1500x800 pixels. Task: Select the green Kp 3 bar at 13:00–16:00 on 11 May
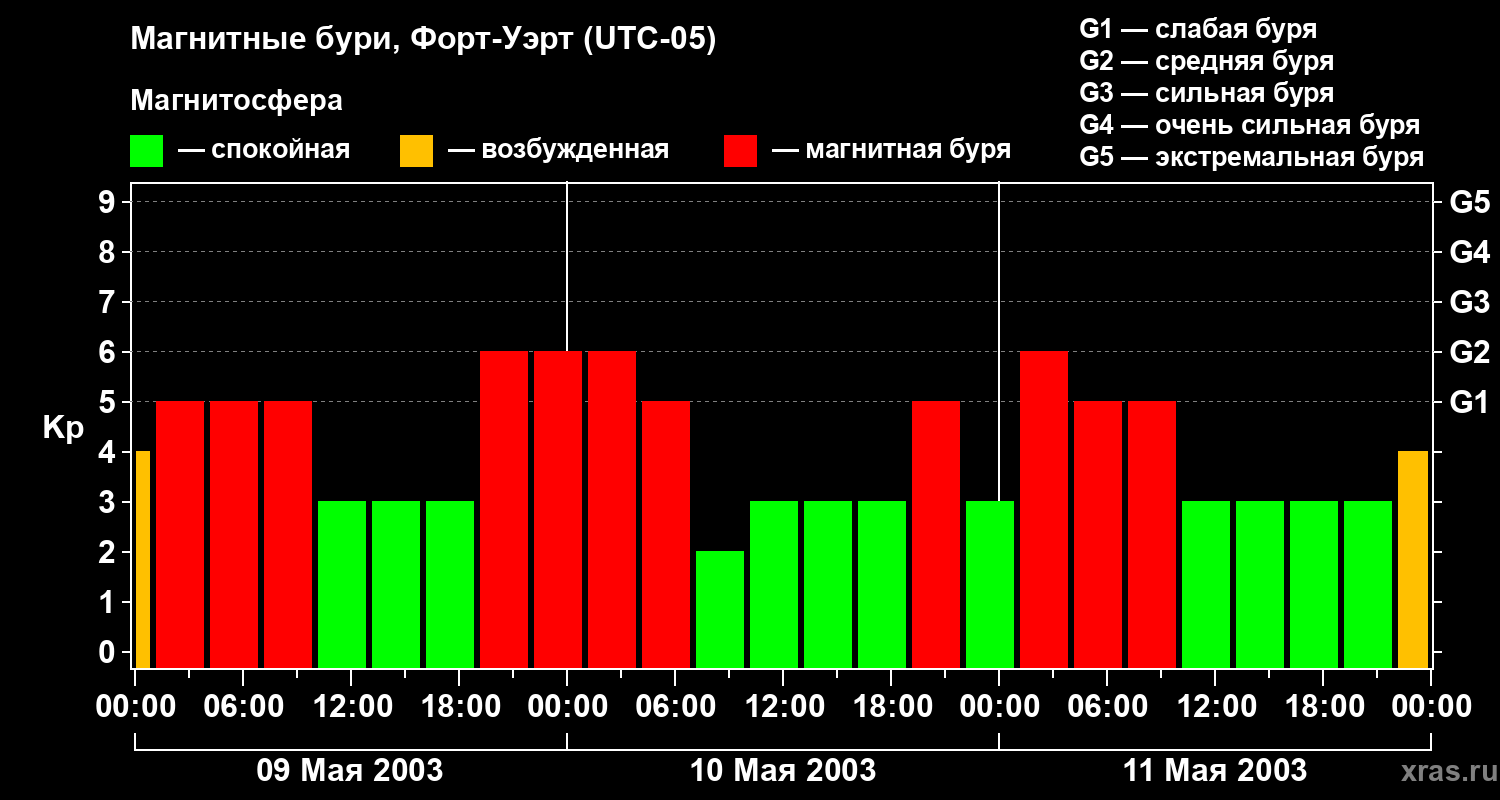pos(1260,585)
